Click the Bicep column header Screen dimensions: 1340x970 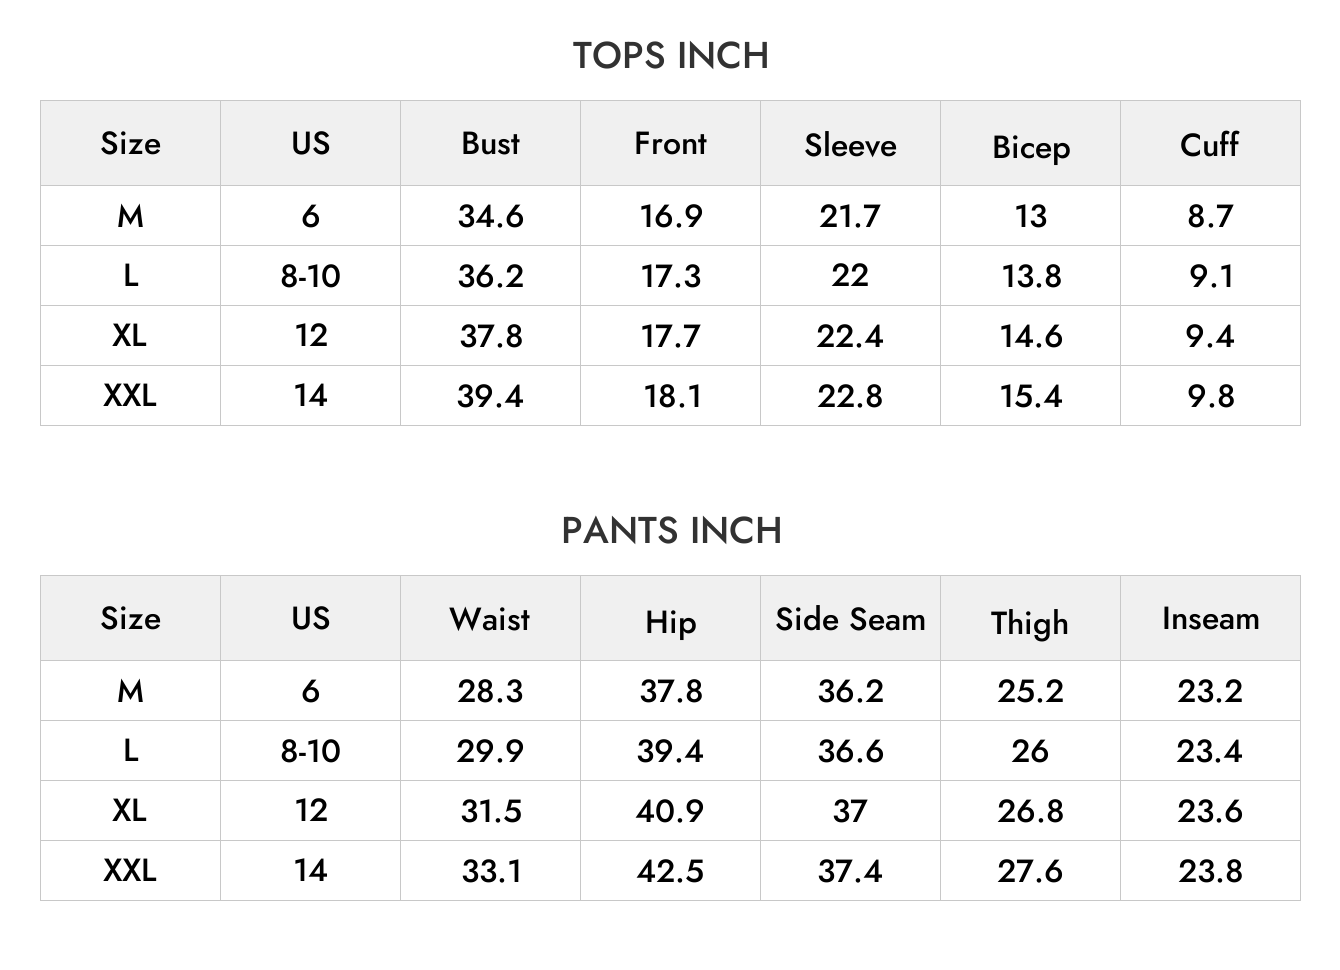pyautogui.click(x=1031, y=148)
